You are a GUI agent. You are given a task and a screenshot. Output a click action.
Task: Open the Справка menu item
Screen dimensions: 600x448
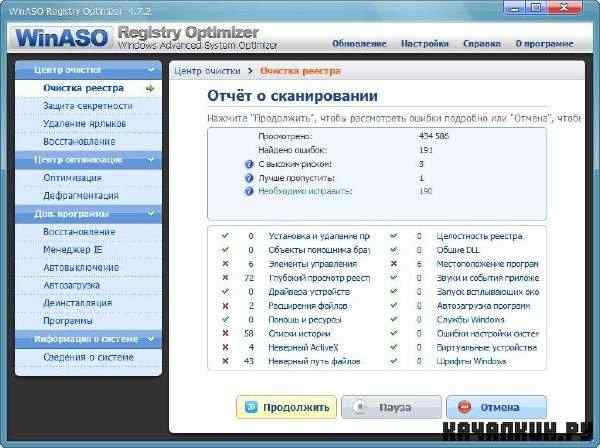click(482, 44)
